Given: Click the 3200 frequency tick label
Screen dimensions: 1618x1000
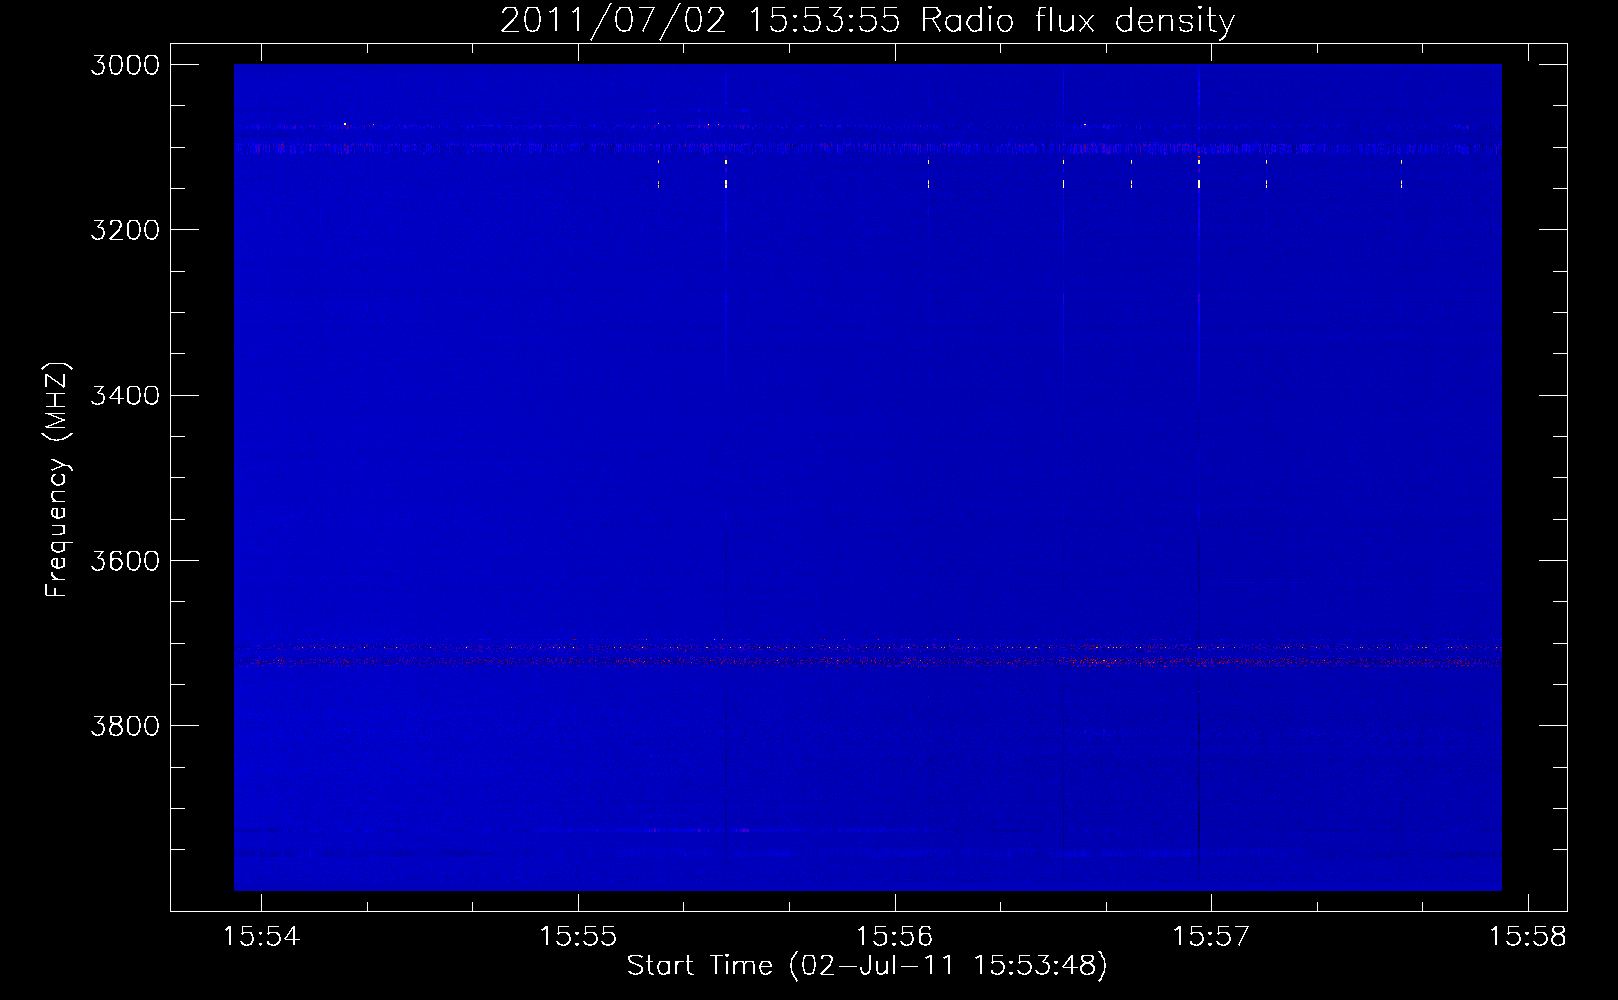Looking at the screenshot, I should pos(125,230).
